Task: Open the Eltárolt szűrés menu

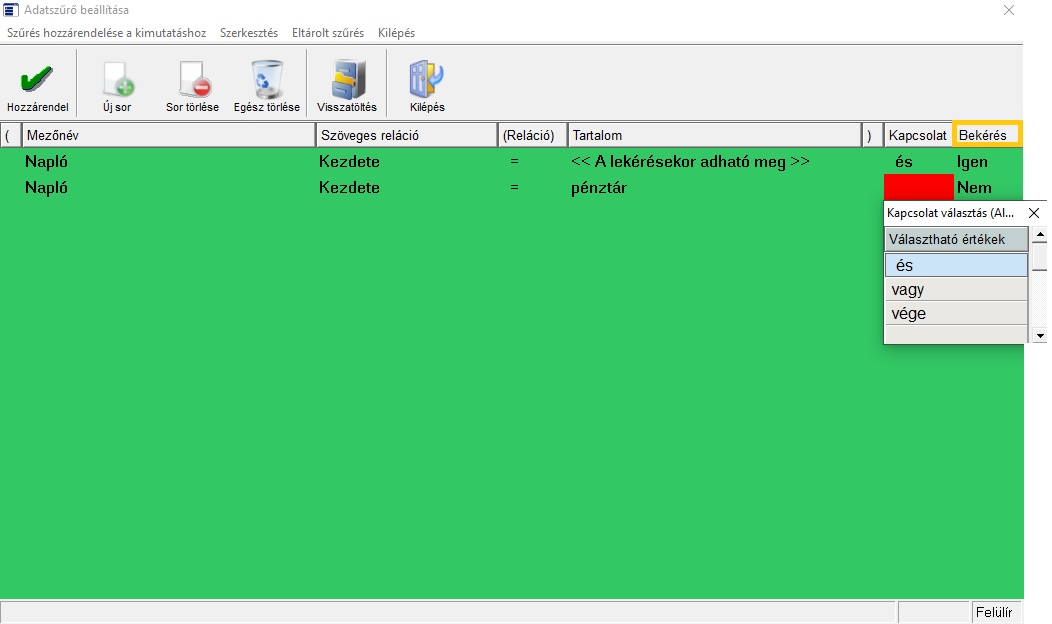Action: (328, 33)
